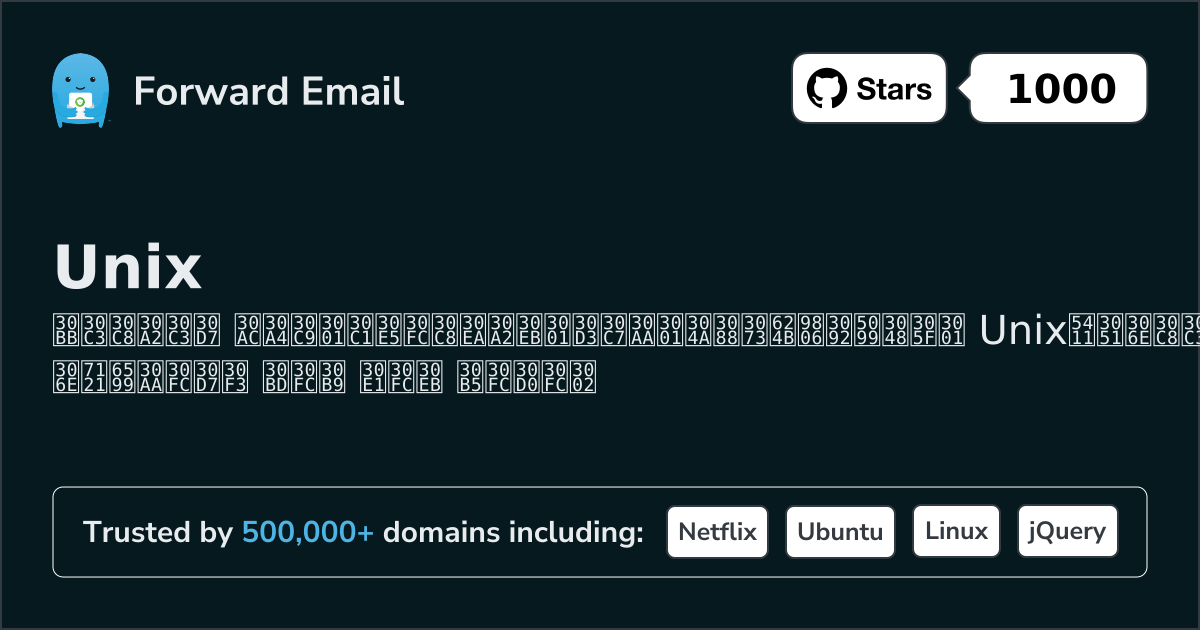Click the word Unix in the description line
1200x630 pixels.
tap(1024, 330)
